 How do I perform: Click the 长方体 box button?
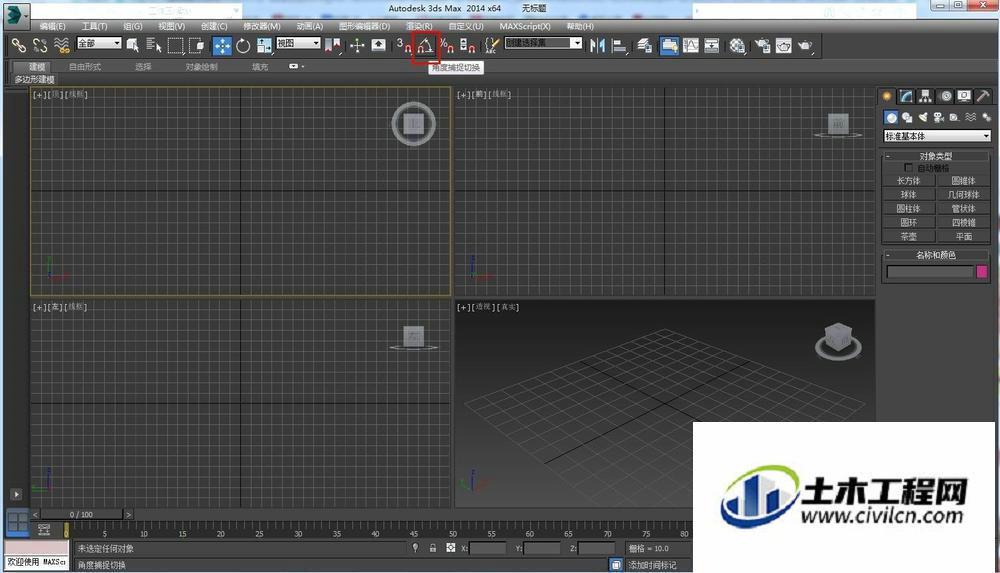tap(909, 181)
